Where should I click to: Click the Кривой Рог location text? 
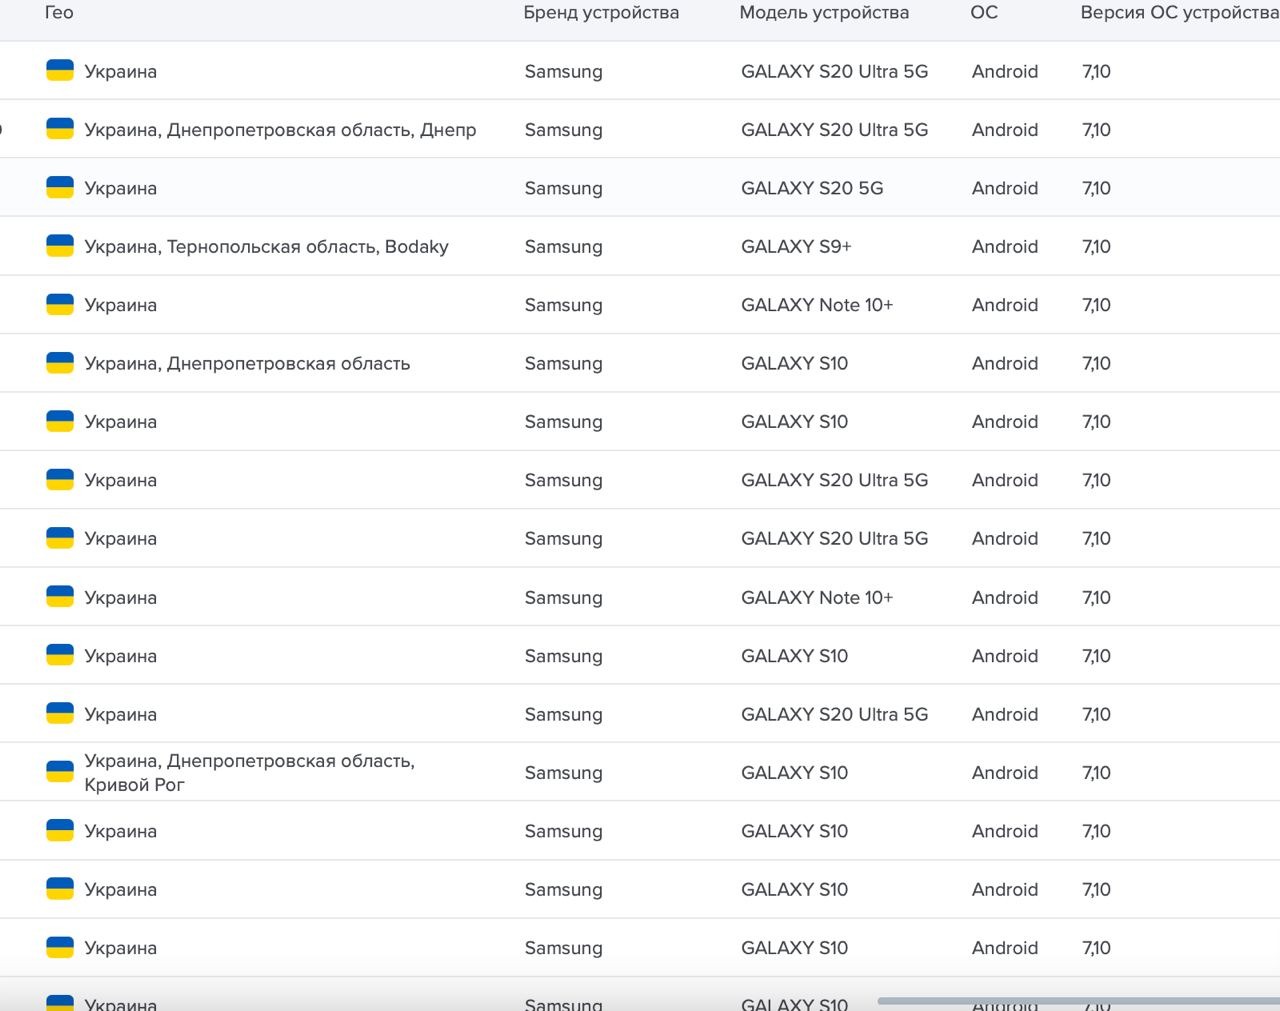click(x=134, y=785)
